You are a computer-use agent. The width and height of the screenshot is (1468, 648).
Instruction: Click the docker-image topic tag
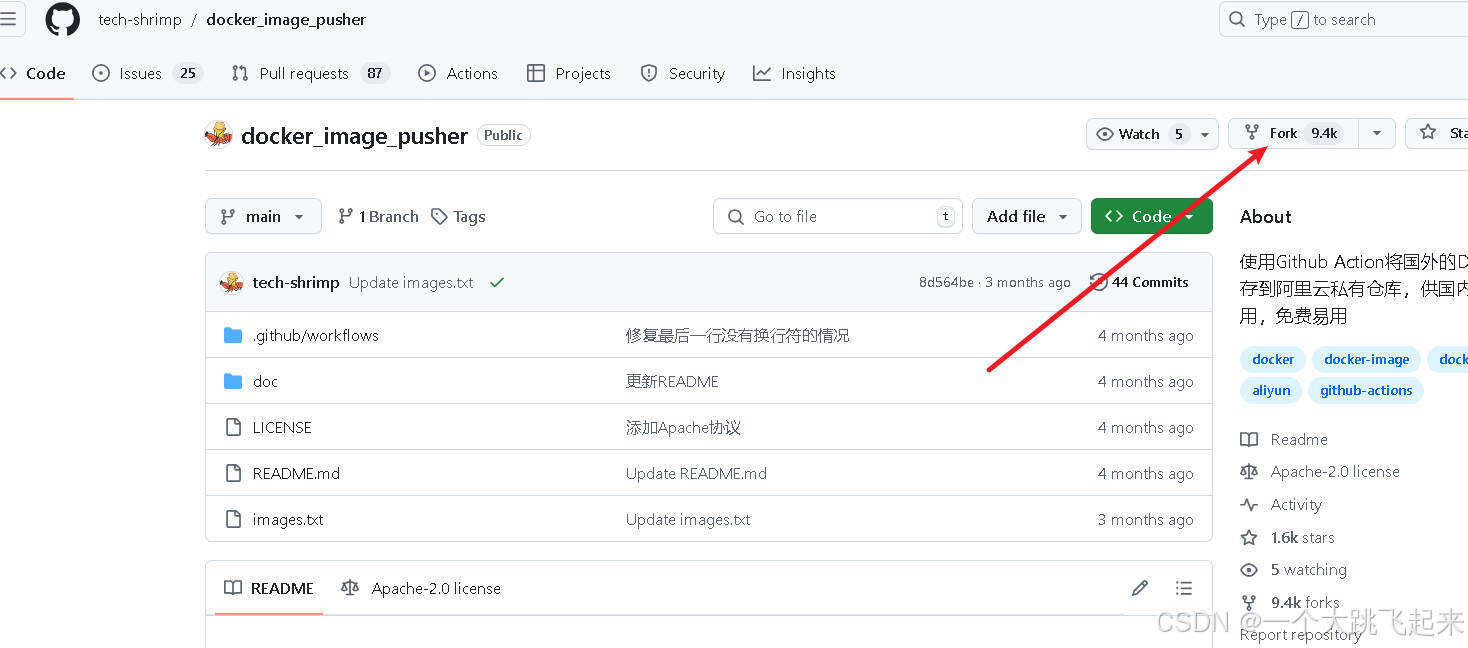pos(1366,360)
